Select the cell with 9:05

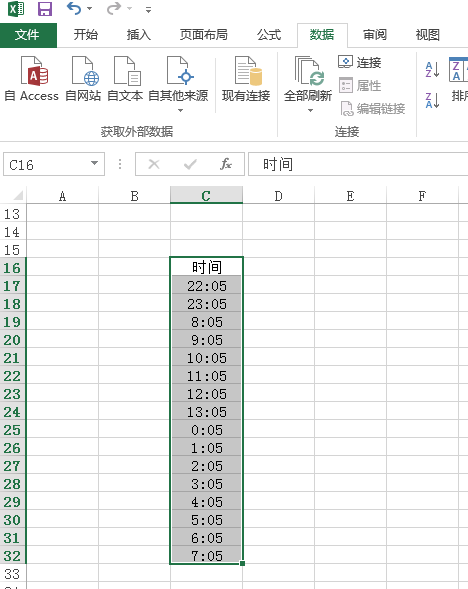pyautogui.click(x=206, y=340)
